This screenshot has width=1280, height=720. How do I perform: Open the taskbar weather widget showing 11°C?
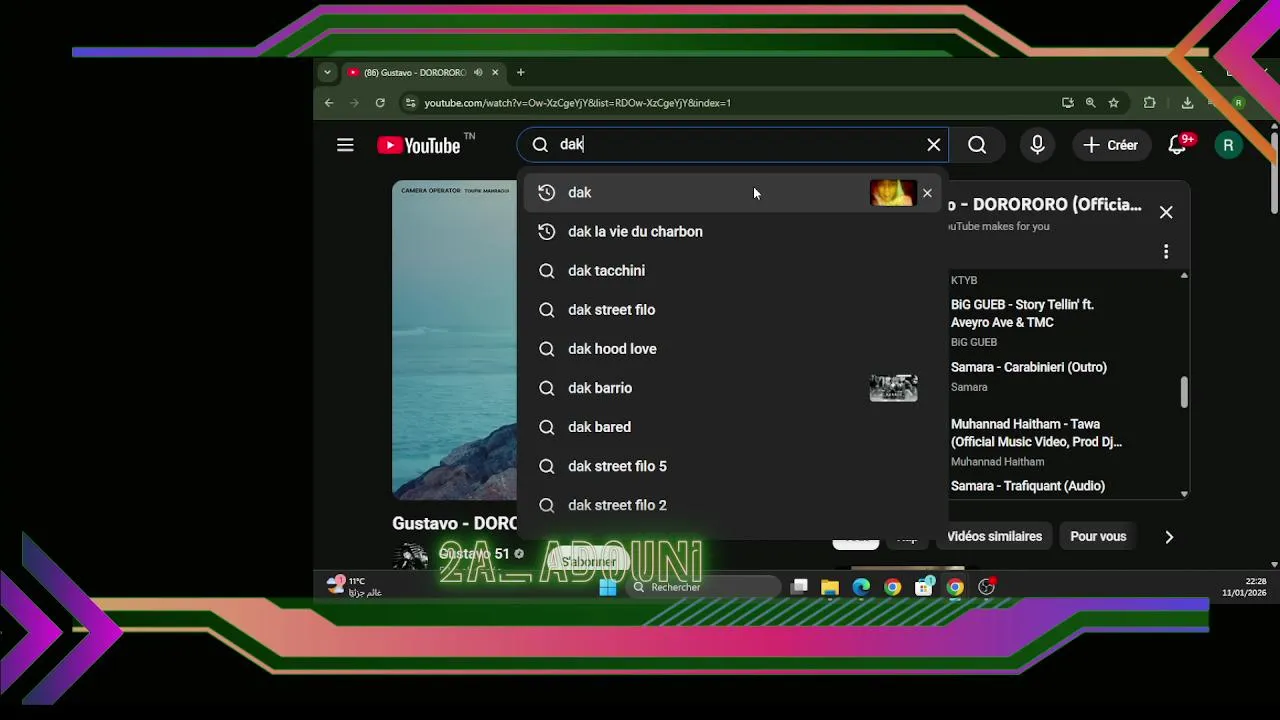[x=354, y=586]
